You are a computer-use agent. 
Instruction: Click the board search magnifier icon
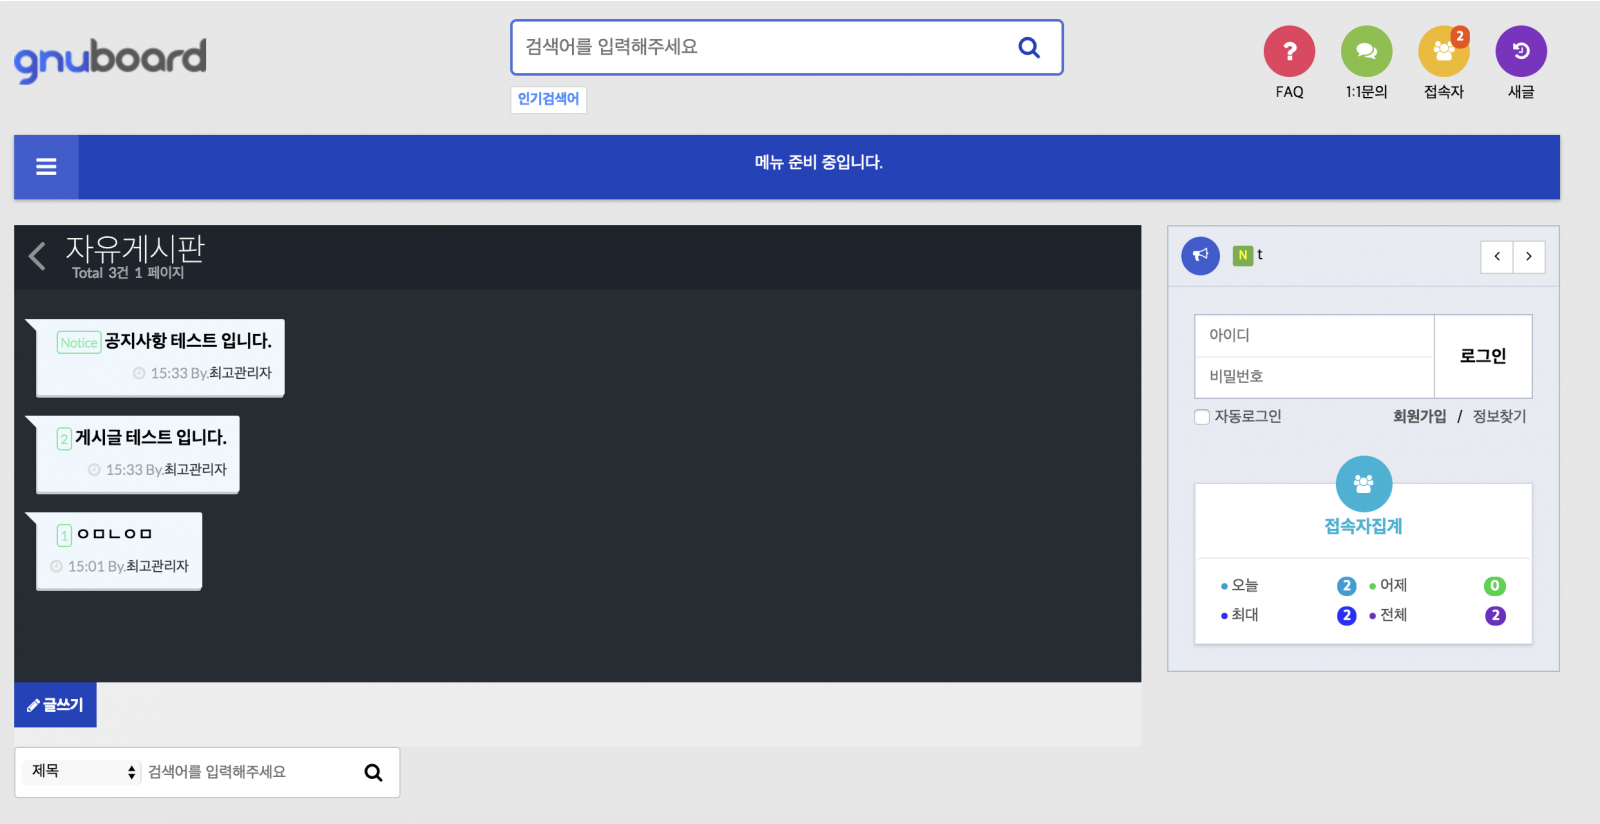tap(374, 772)
